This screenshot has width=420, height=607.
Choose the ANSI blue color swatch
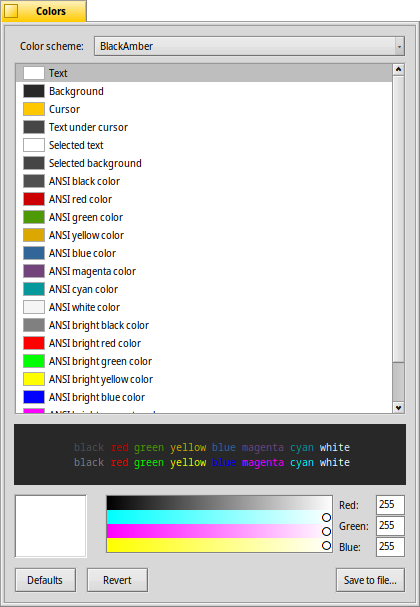[34, 253]
